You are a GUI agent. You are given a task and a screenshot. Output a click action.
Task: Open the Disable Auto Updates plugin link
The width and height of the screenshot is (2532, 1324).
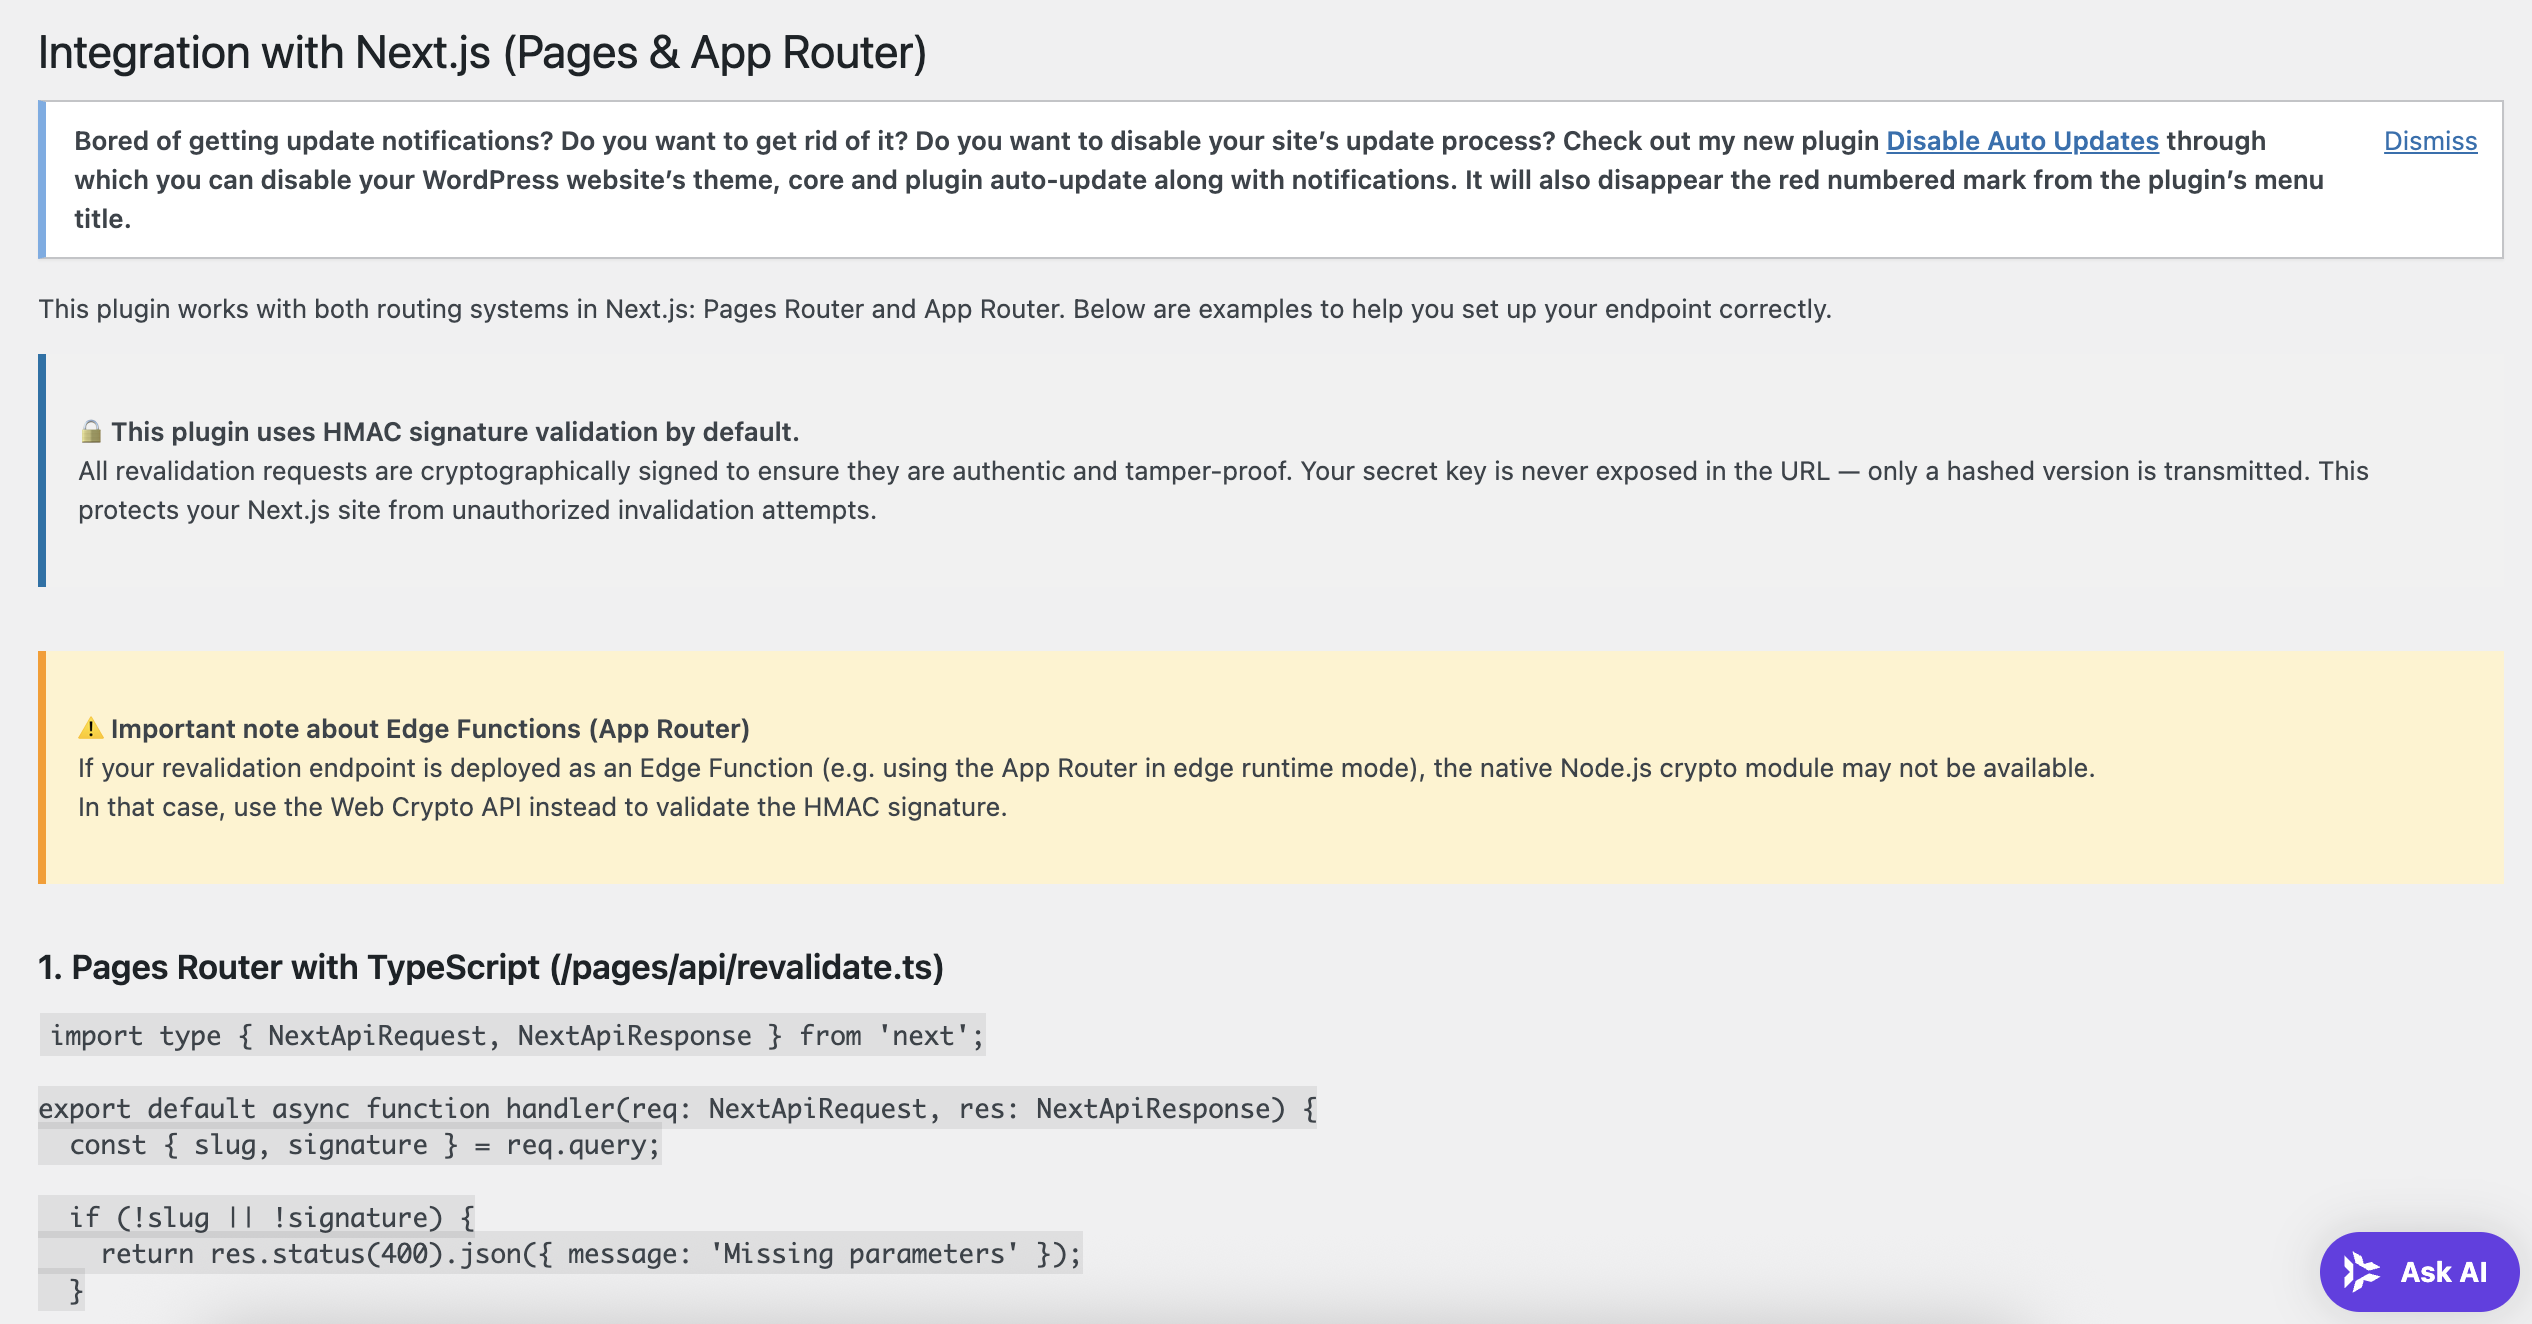(x=2022, y=141)
